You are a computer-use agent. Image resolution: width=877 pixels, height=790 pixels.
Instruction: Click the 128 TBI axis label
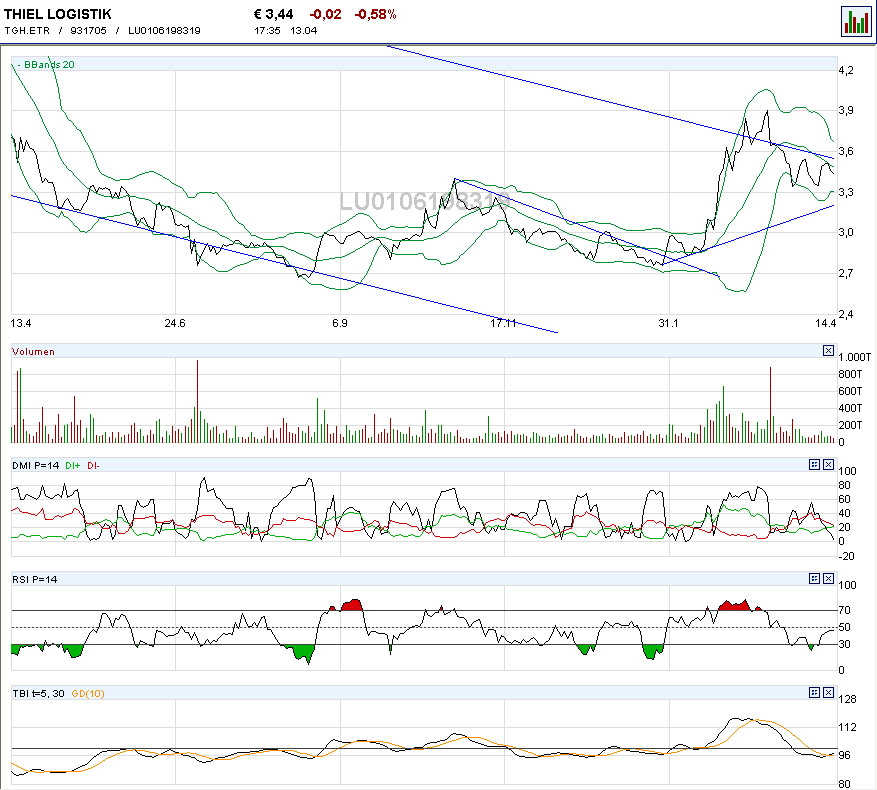pyautogui.click(x=847, y=699)
